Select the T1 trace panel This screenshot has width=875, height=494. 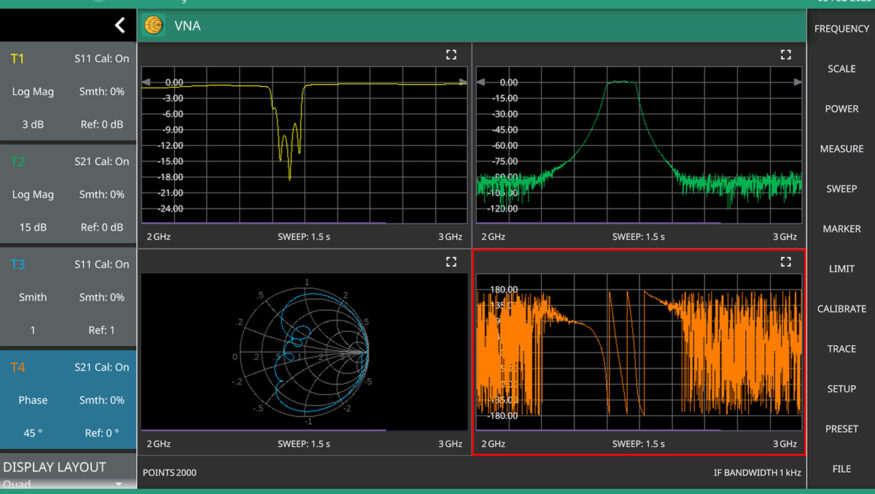[x=68, y=92]
